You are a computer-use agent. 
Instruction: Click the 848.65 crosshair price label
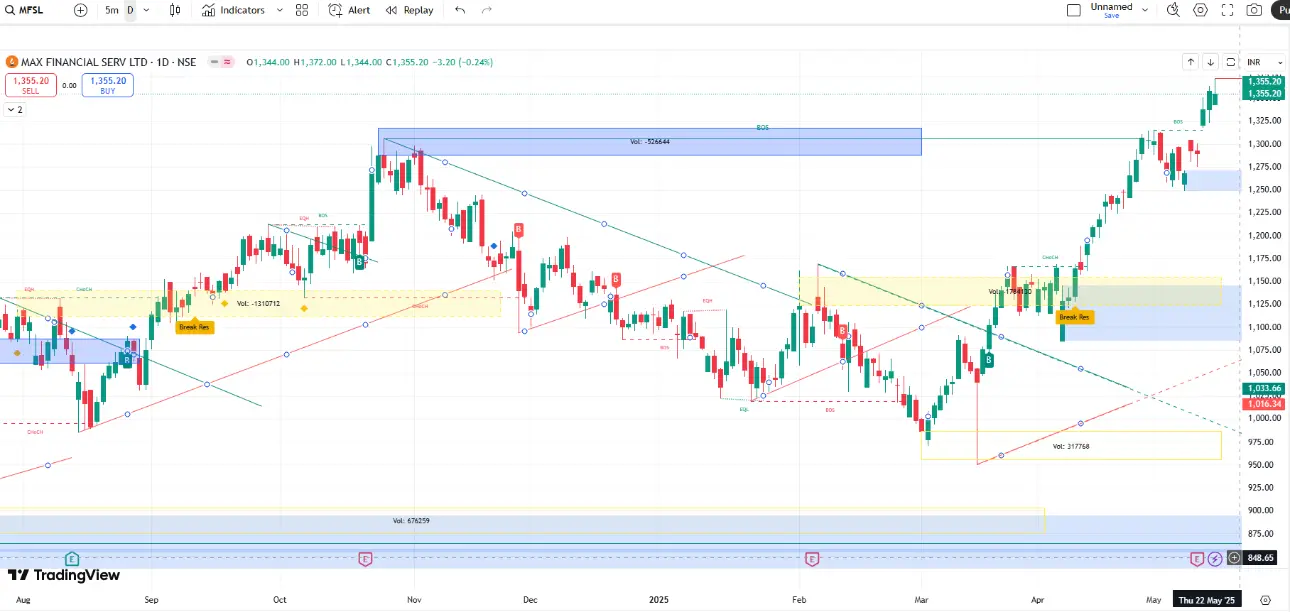1261,558
